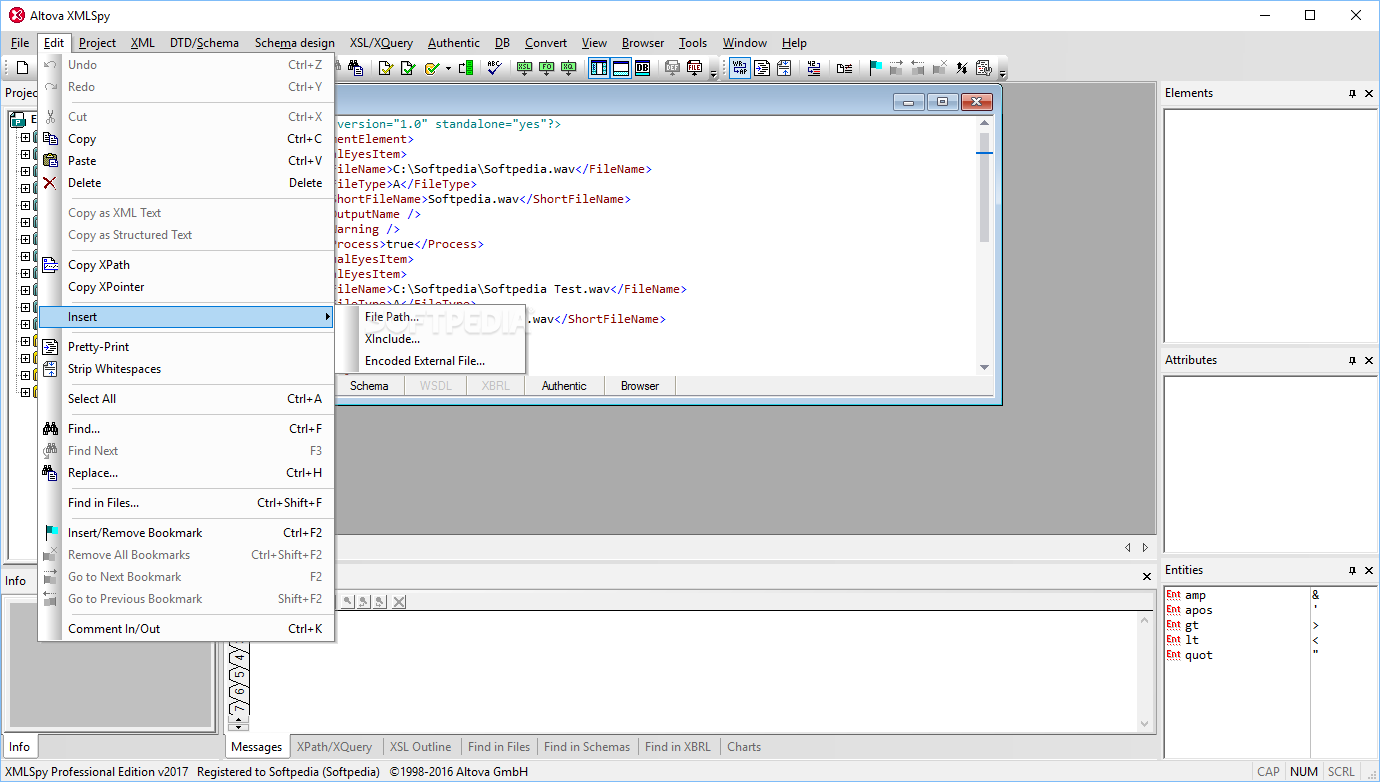Click the amp entity Ent icon
Viewport: 1380px width, 782px height.
coord(1173,595)
